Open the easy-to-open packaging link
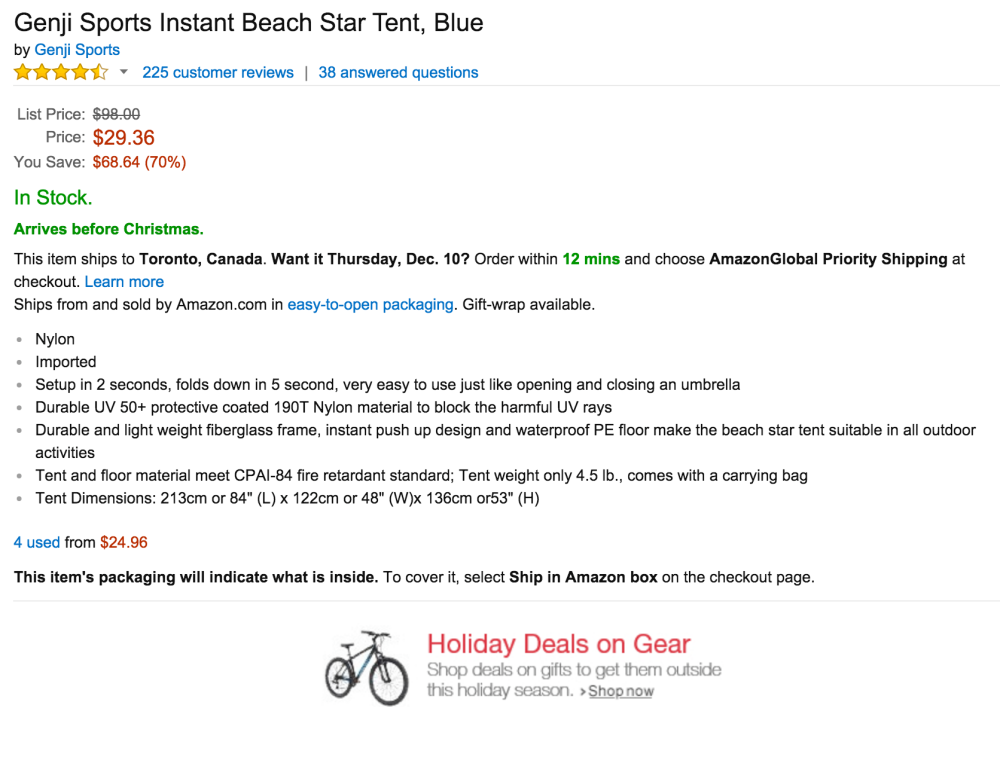 pos(370,304)
